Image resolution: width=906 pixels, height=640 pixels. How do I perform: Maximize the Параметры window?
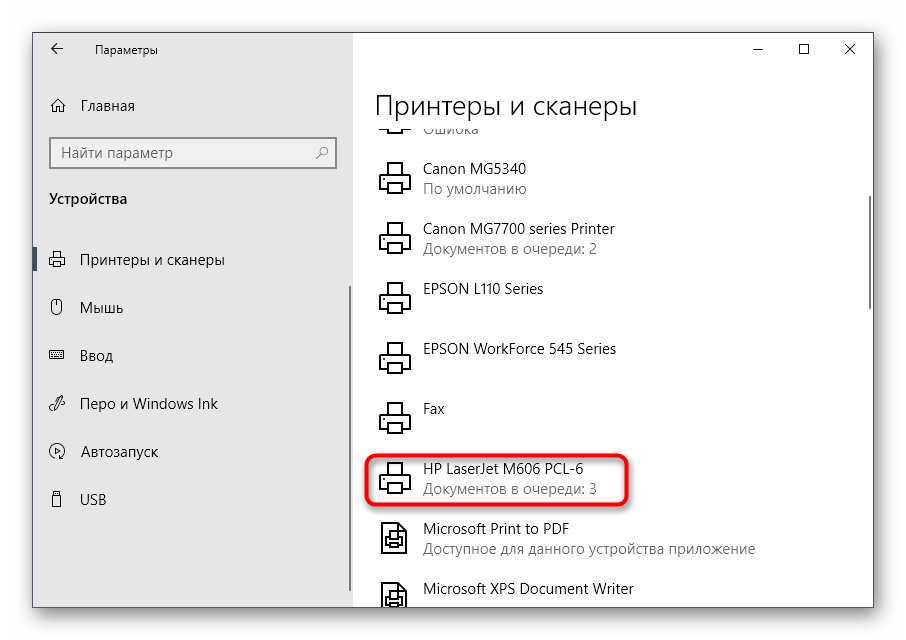click(x=804, y=50)
